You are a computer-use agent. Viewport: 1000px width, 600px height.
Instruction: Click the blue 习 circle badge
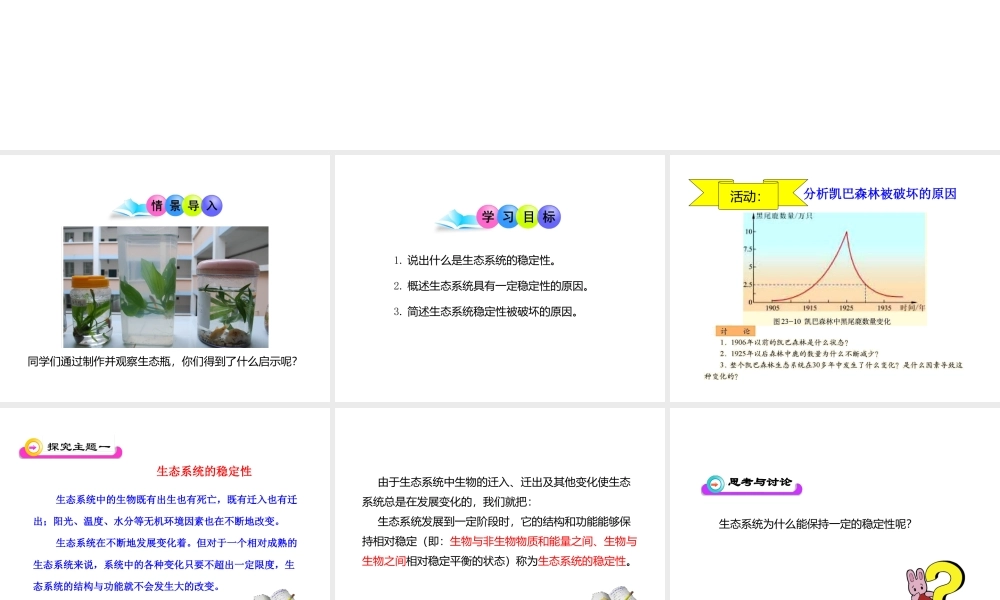(508, 217)
